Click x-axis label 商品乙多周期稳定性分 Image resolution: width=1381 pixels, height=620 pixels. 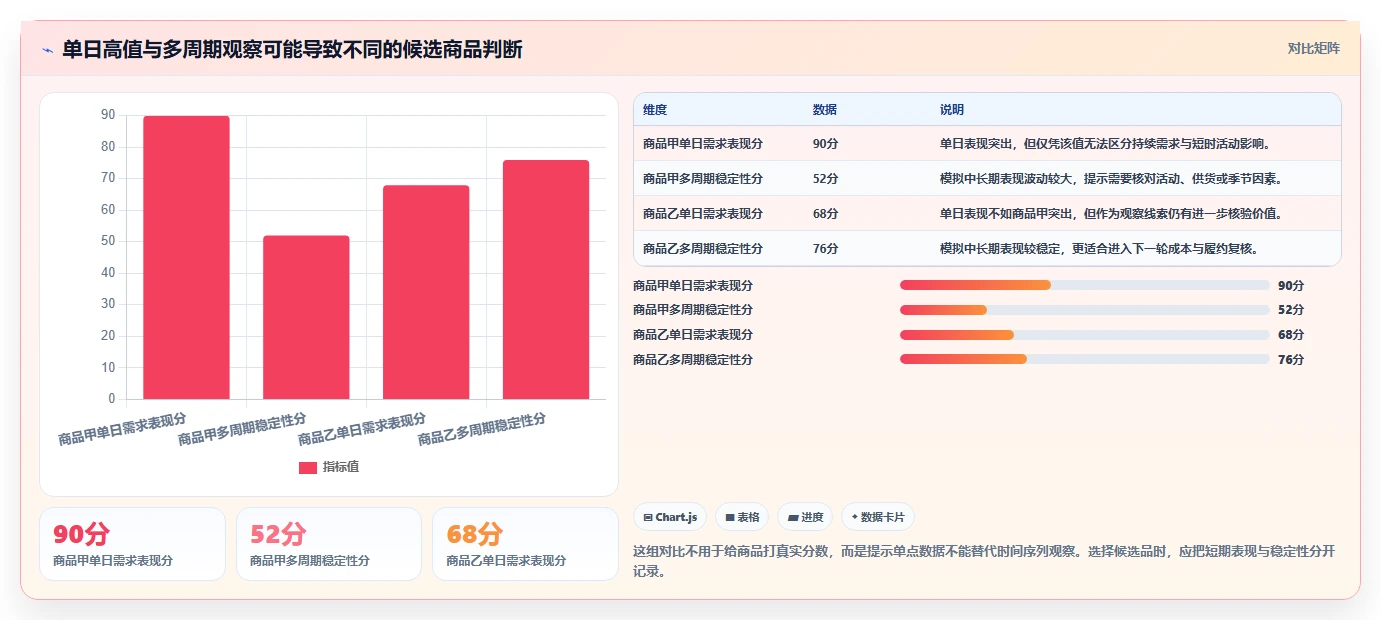pyautogui.click(x=482, y=428)
